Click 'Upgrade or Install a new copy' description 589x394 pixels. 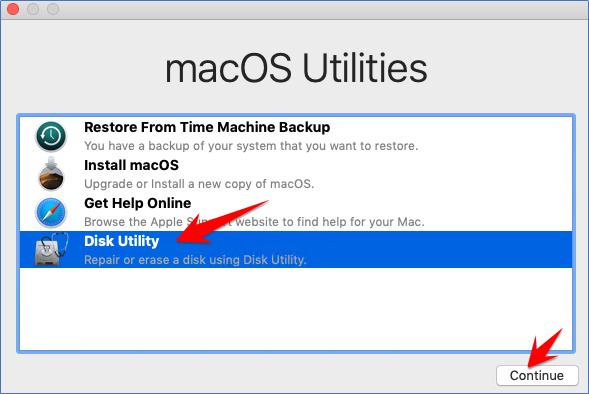[199, 184]
